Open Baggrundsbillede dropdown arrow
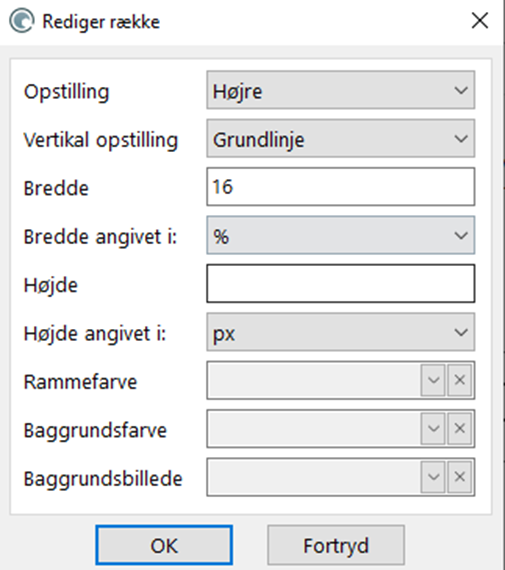The image size is (505, 570). point(433,477)
